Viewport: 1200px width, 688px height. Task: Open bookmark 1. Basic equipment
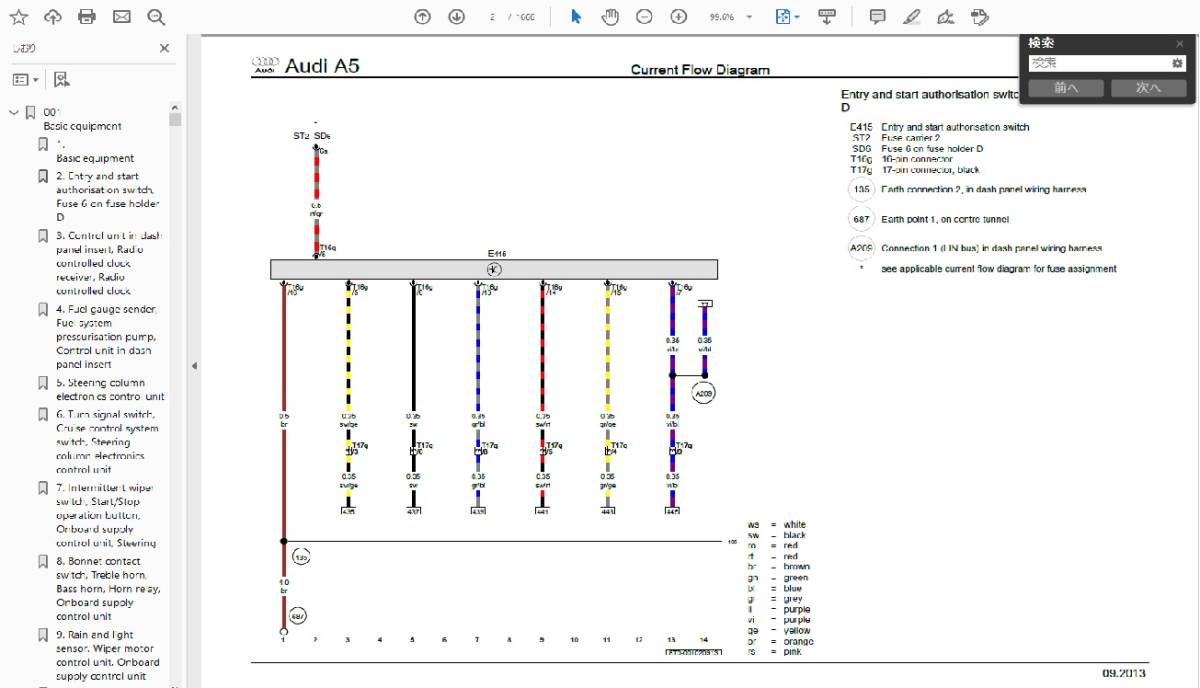[x=95, y=151]
